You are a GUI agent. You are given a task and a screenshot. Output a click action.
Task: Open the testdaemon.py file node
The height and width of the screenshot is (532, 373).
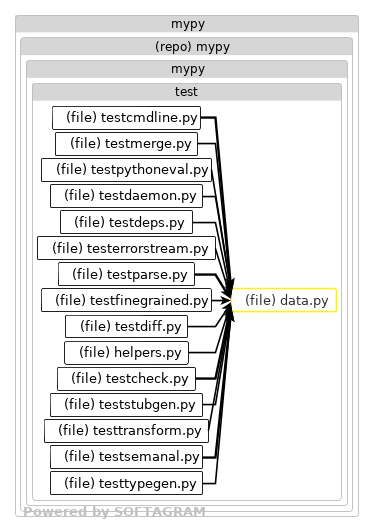click(126, 196)
